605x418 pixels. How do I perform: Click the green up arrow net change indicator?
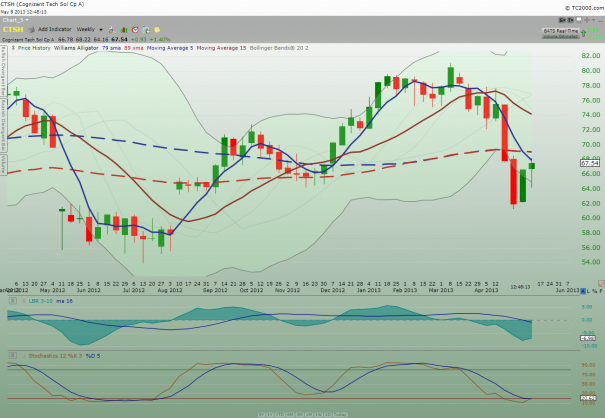[583, 34]
